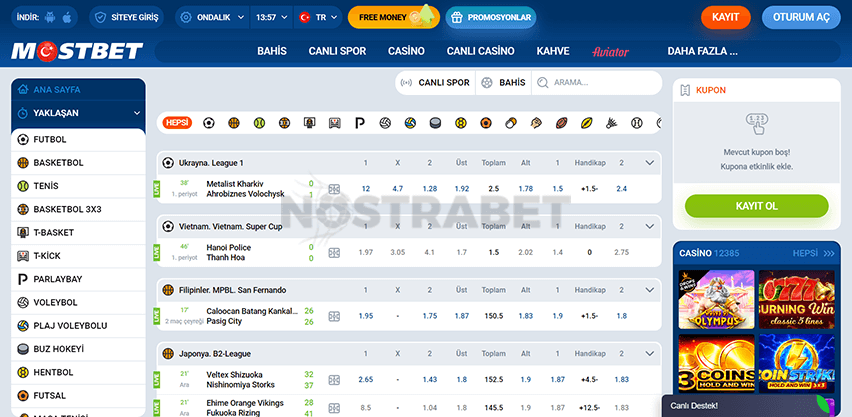Open the Burning Wins game thumbnail

797,300
